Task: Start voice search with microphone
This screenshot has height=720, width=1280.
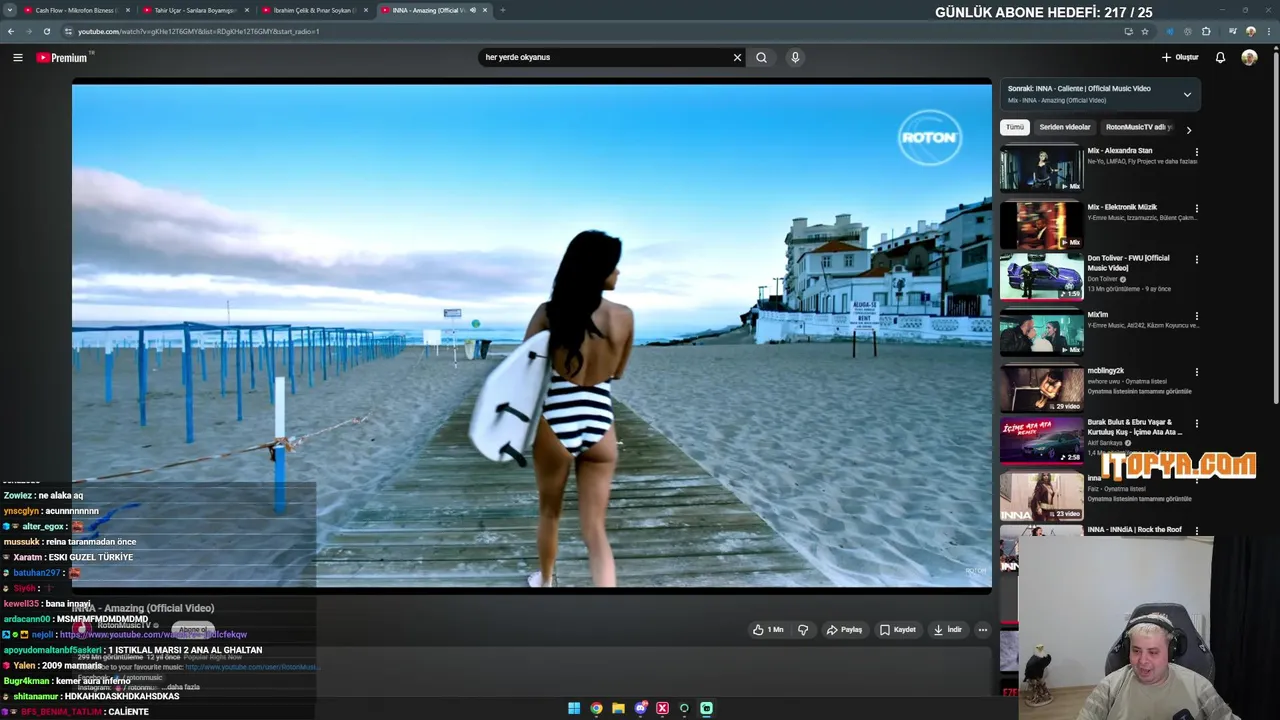Action: [x=795, y=57]
